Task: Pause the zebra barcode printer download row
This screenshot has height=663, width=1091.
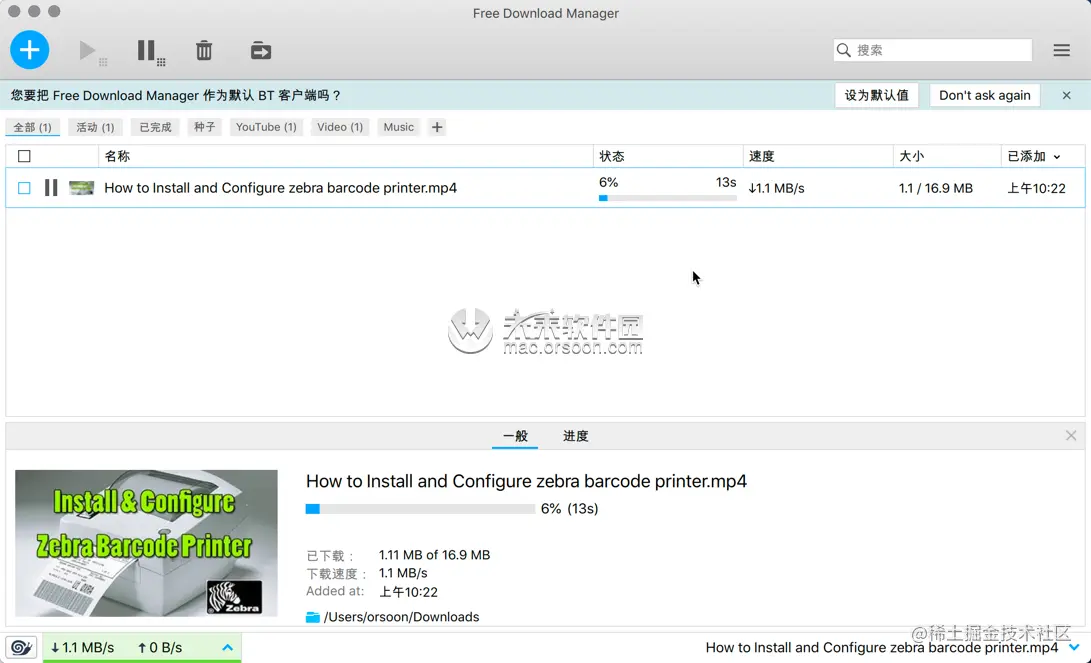Action: coord(51,188)
